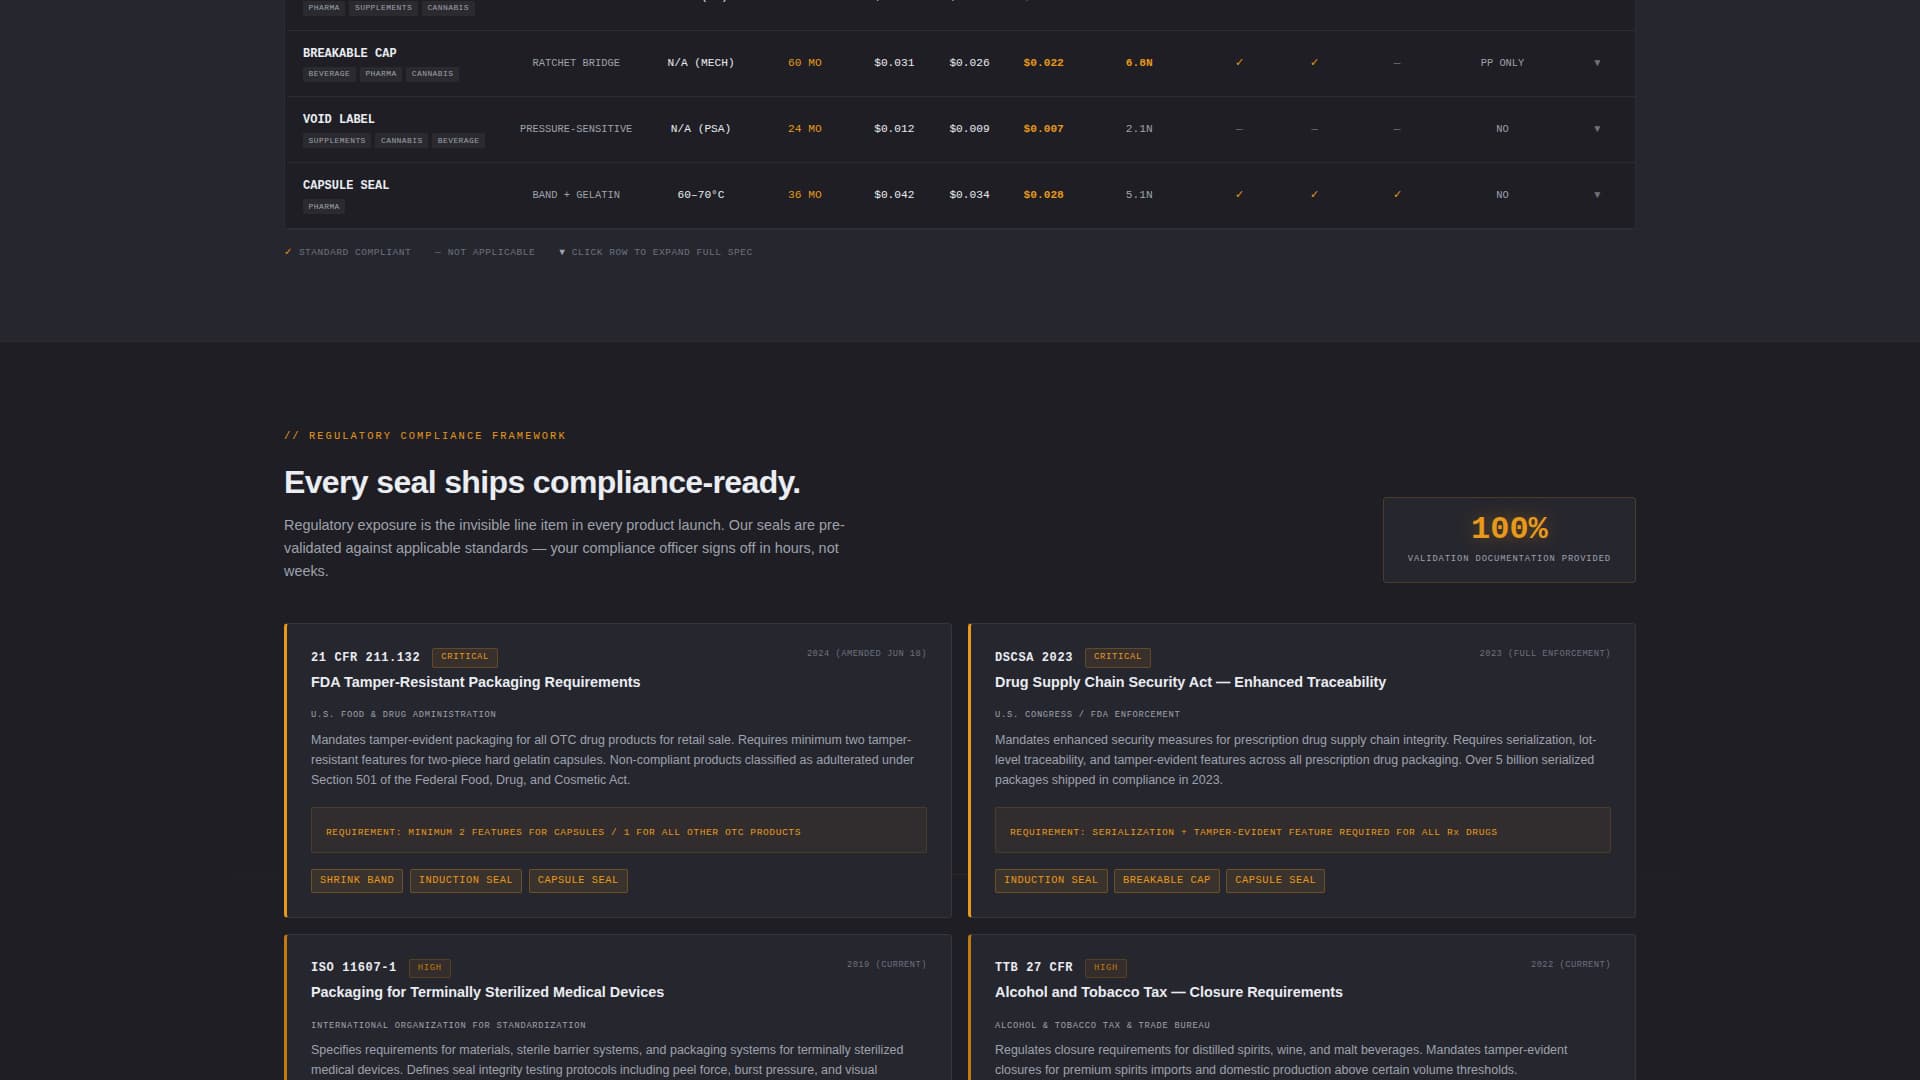
Task: Click the PP ONLY cell
Action: pos(1502,63)
